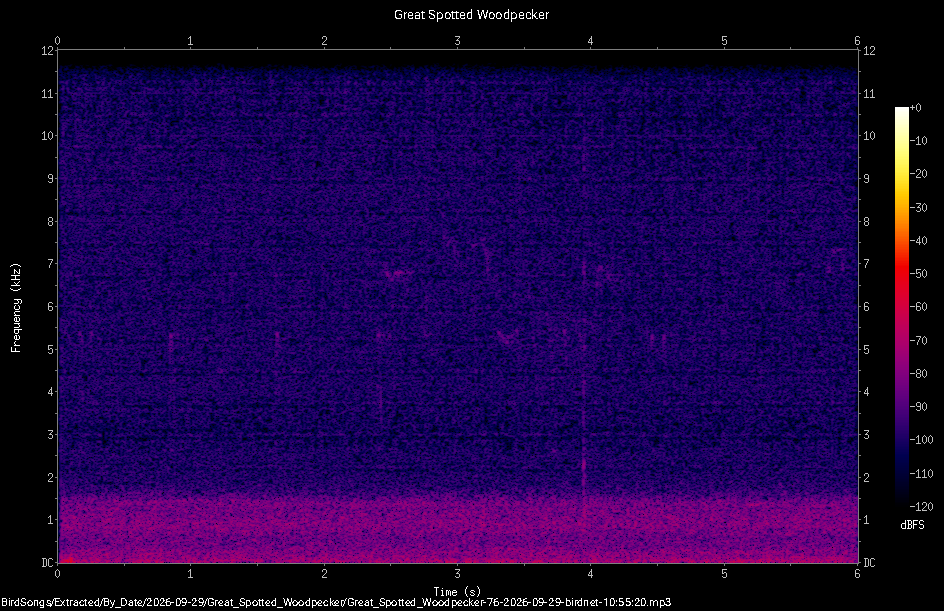The height and width of the screenshot is (611, 944).
Task: Click "5" on the top time axis
Action: (724, 41)
